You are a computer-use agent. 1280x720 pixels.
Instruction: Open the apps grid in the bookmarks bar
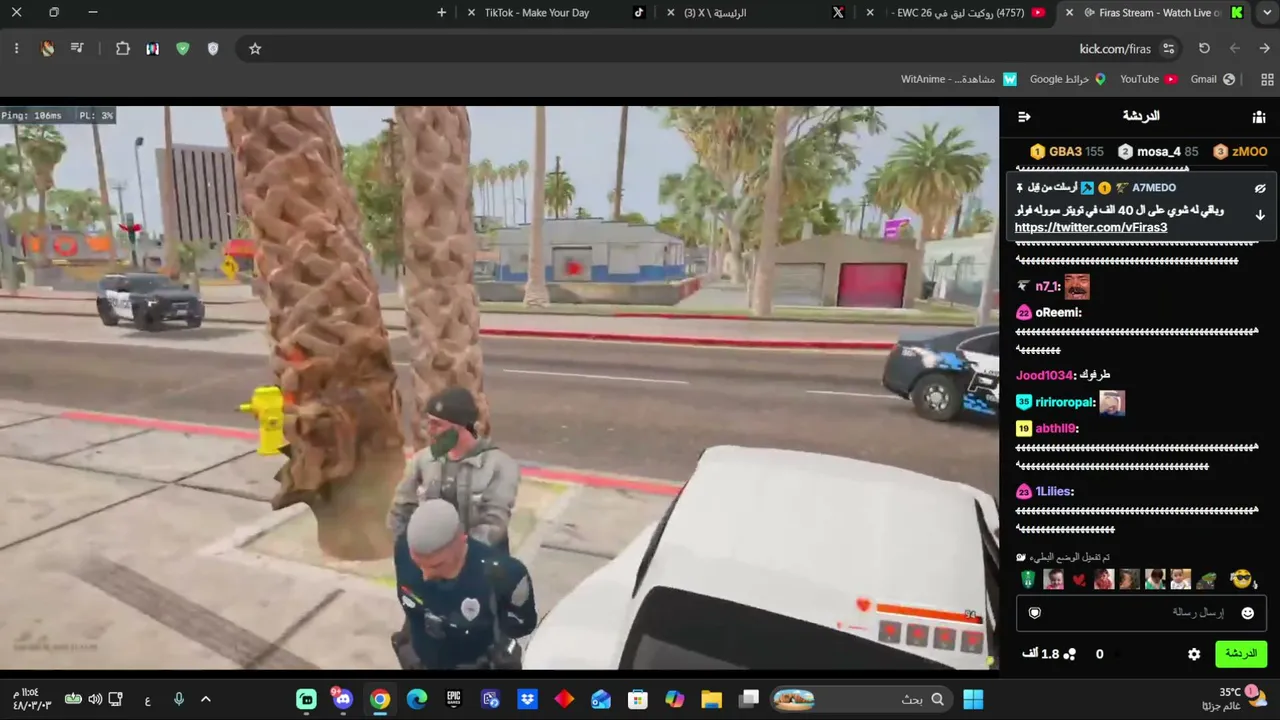point(1267,79)
